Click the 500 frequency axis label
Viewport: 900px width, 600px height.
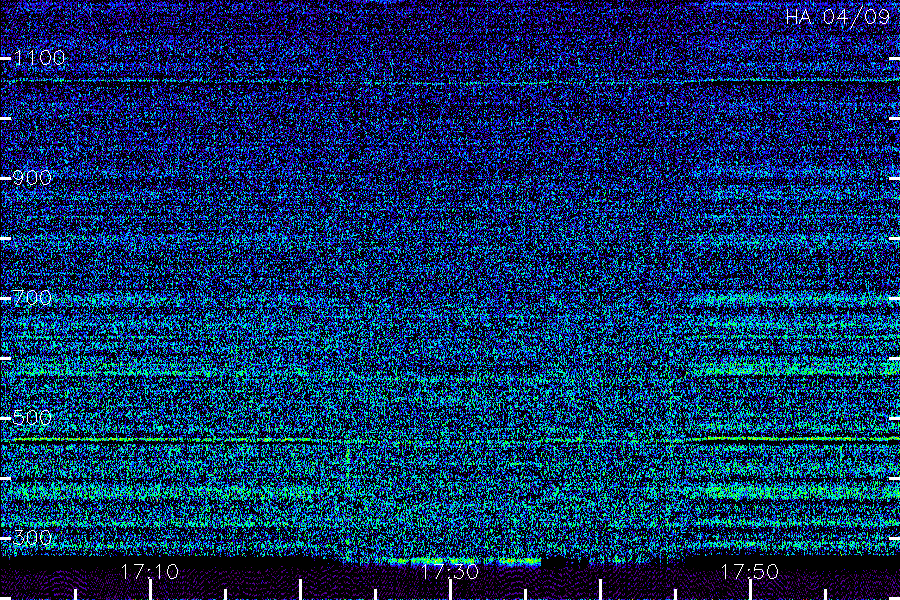point(32,417)
